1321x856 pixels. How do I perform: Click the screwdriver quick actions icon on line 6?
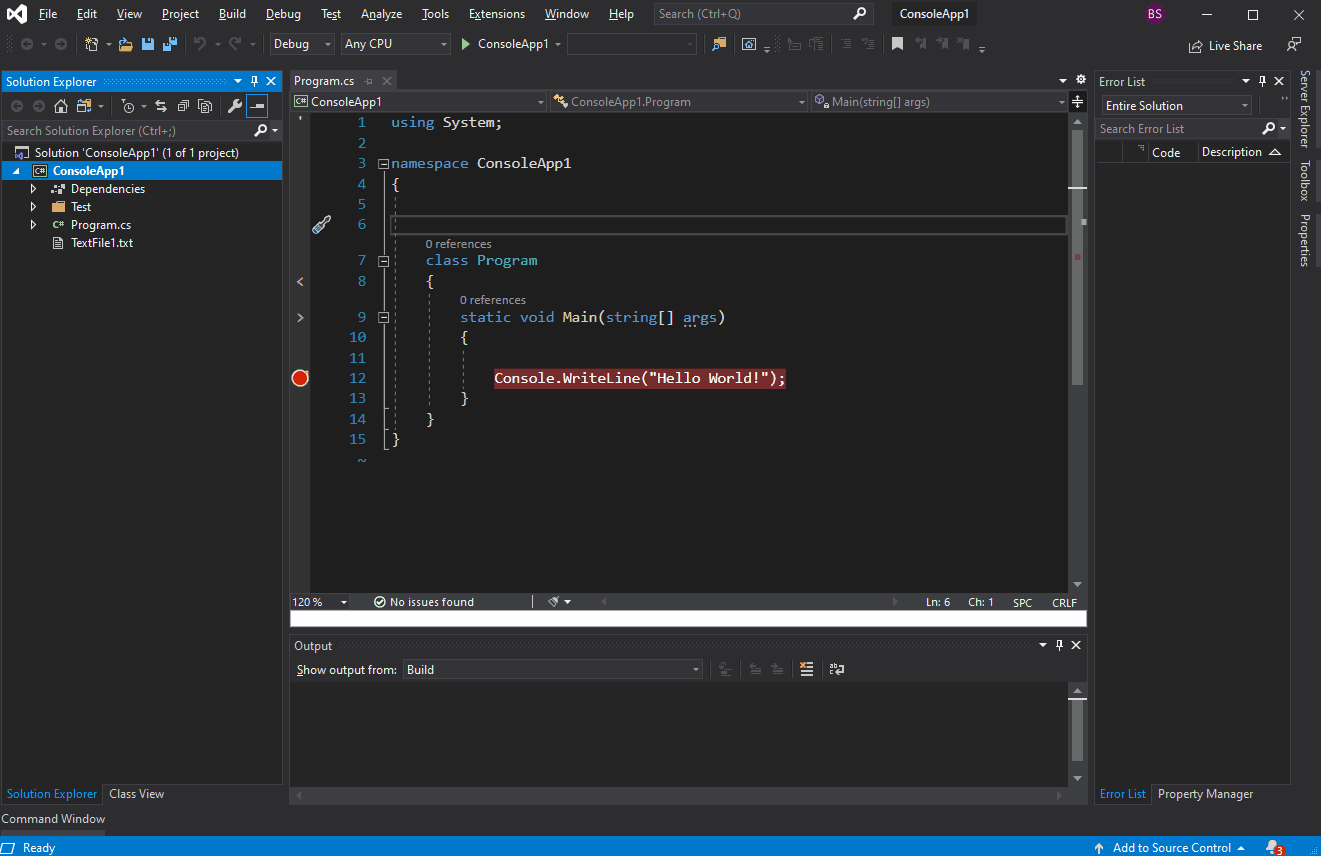click(x=321, y=225)
